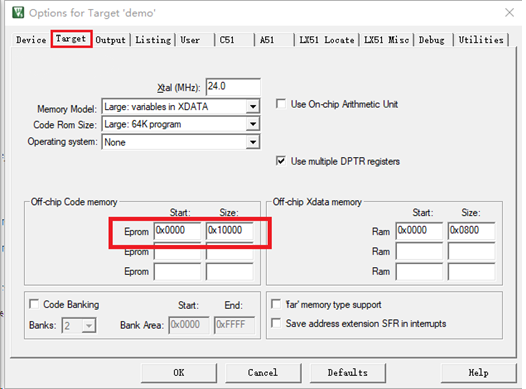Click the Defaults button
The image size is (526, 389).
click(x=348, y=373)
